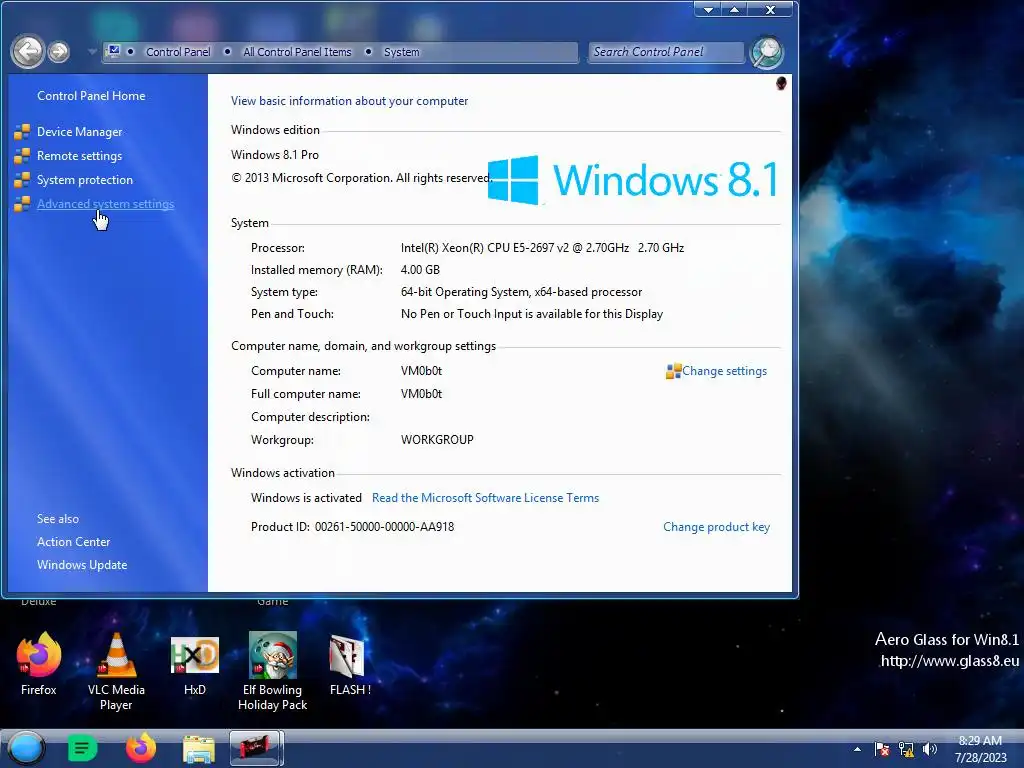This screenshot has width=1024, height=768.
Task: Open the recent pages dropdown arrow
Action: point(92,52)
